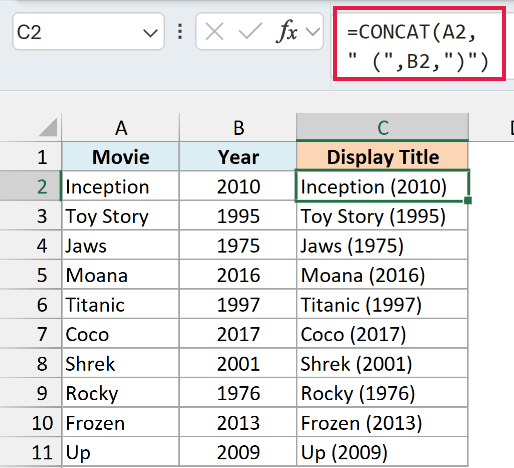
Task: Open the Name Box dropdown arrow
Action: coord(150,33)
